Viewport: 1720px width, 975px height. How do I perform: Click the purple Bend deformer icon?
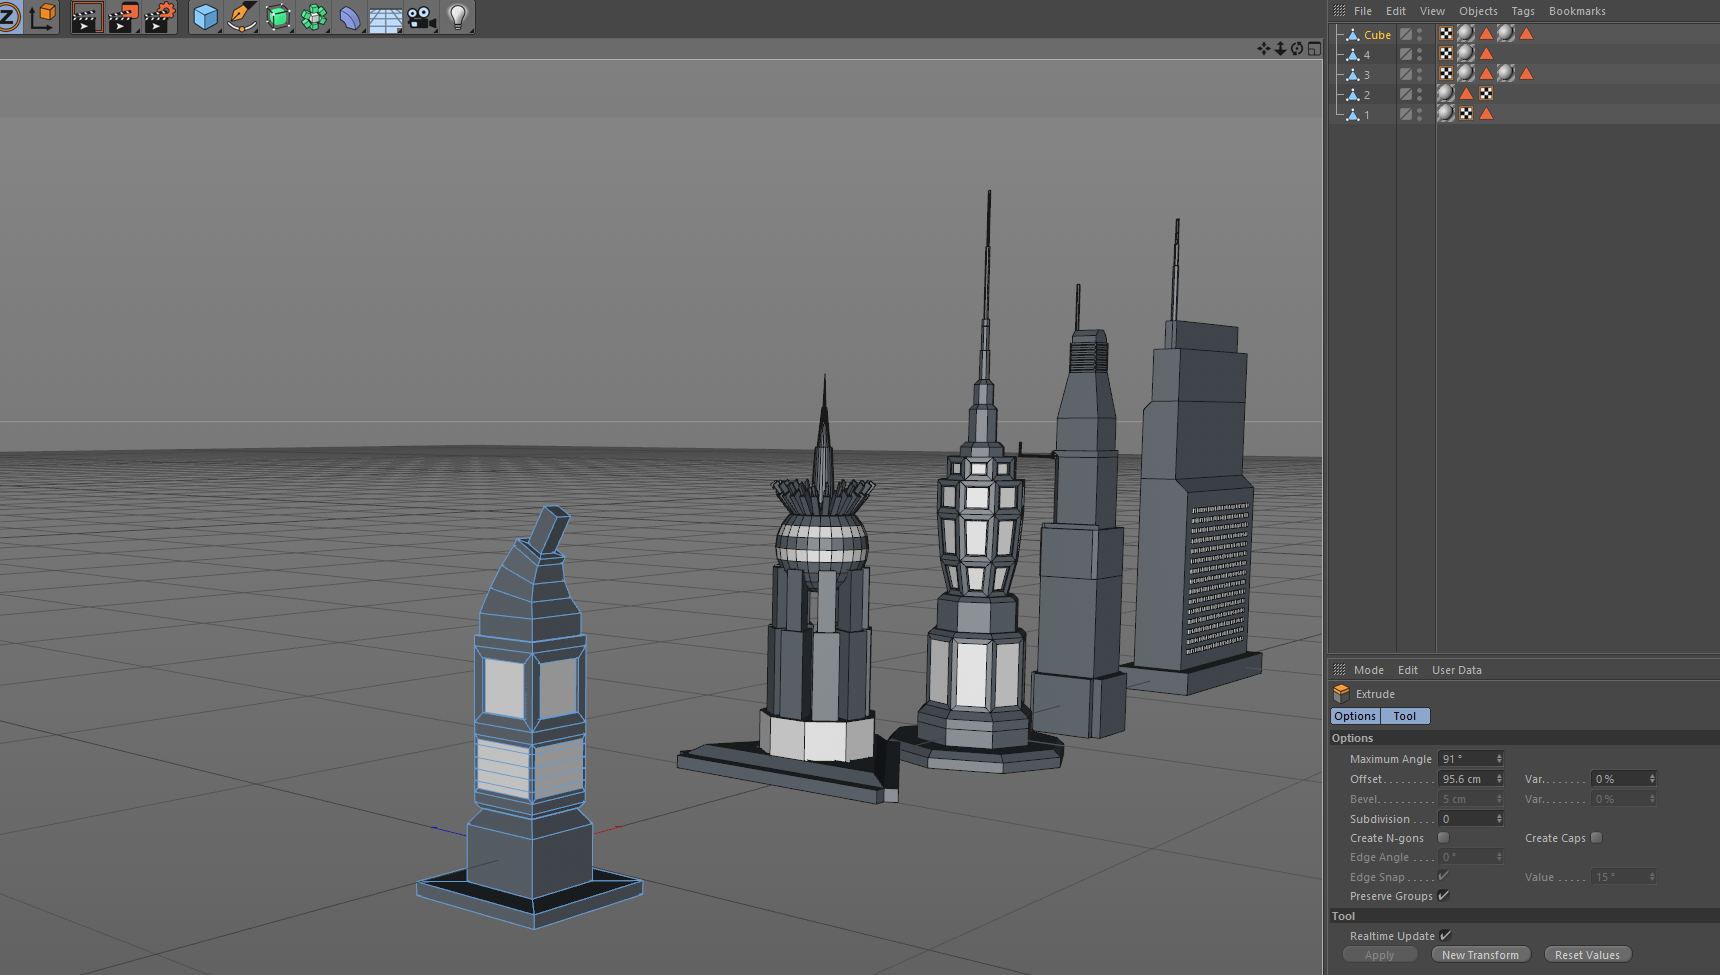pyautogui.click(x=350, y=17)
